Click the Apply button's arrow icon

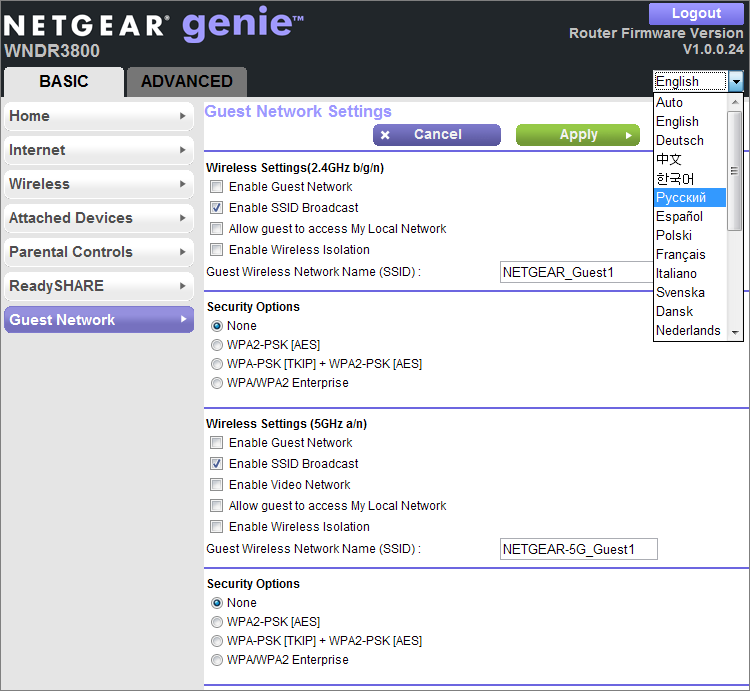pos(629,136)
